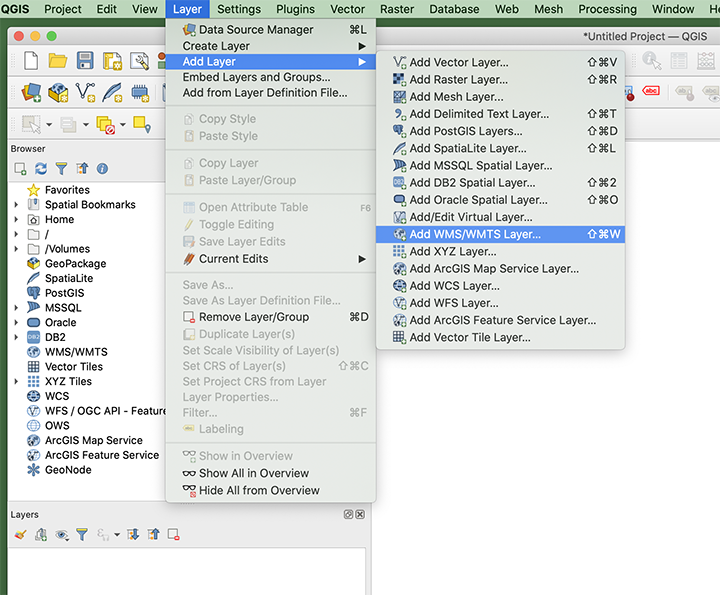This screenshot has height=595, width=720.
Task: Select GeoNode in the Browser tree
Action: pyautogui.click(x=68, y=470)
